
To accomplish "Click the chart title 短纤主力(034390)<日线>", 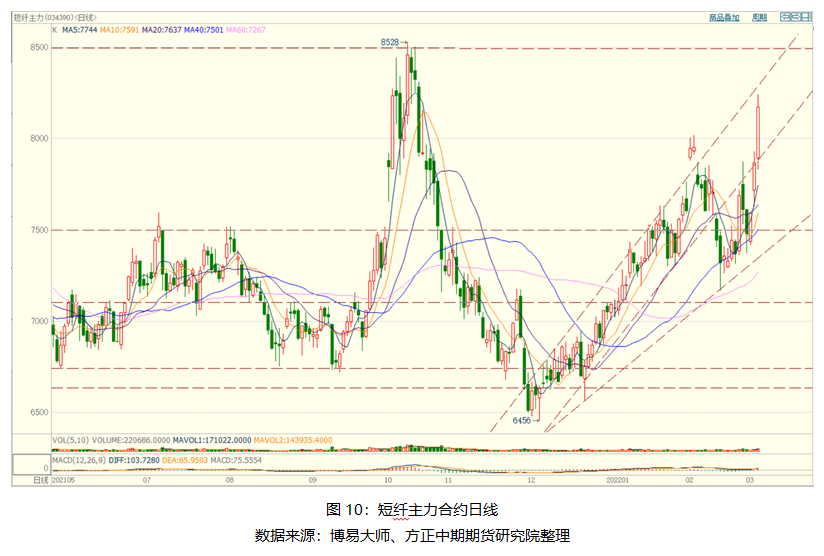I will pyautogui.click(x=55, y=18).
